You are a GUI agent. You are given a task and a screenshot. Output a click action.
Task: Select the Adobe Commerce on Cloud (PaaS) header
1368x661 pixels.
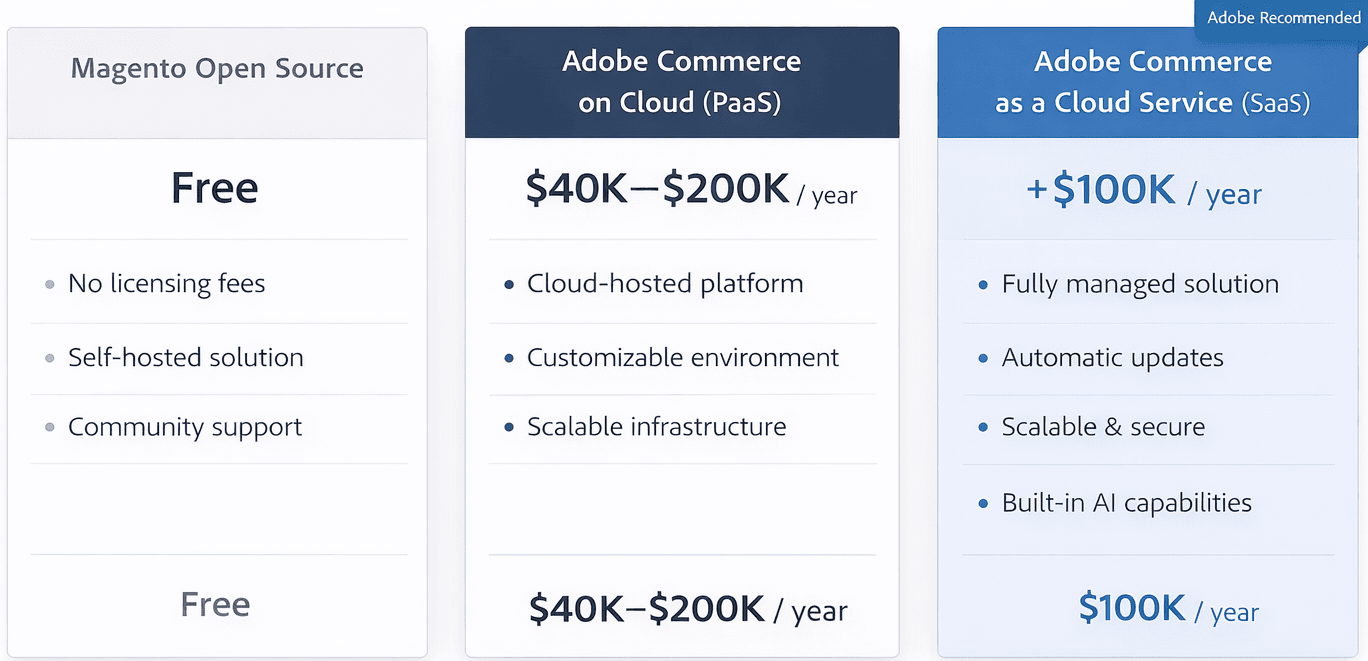pyautogui.click(x=681, y=82)
